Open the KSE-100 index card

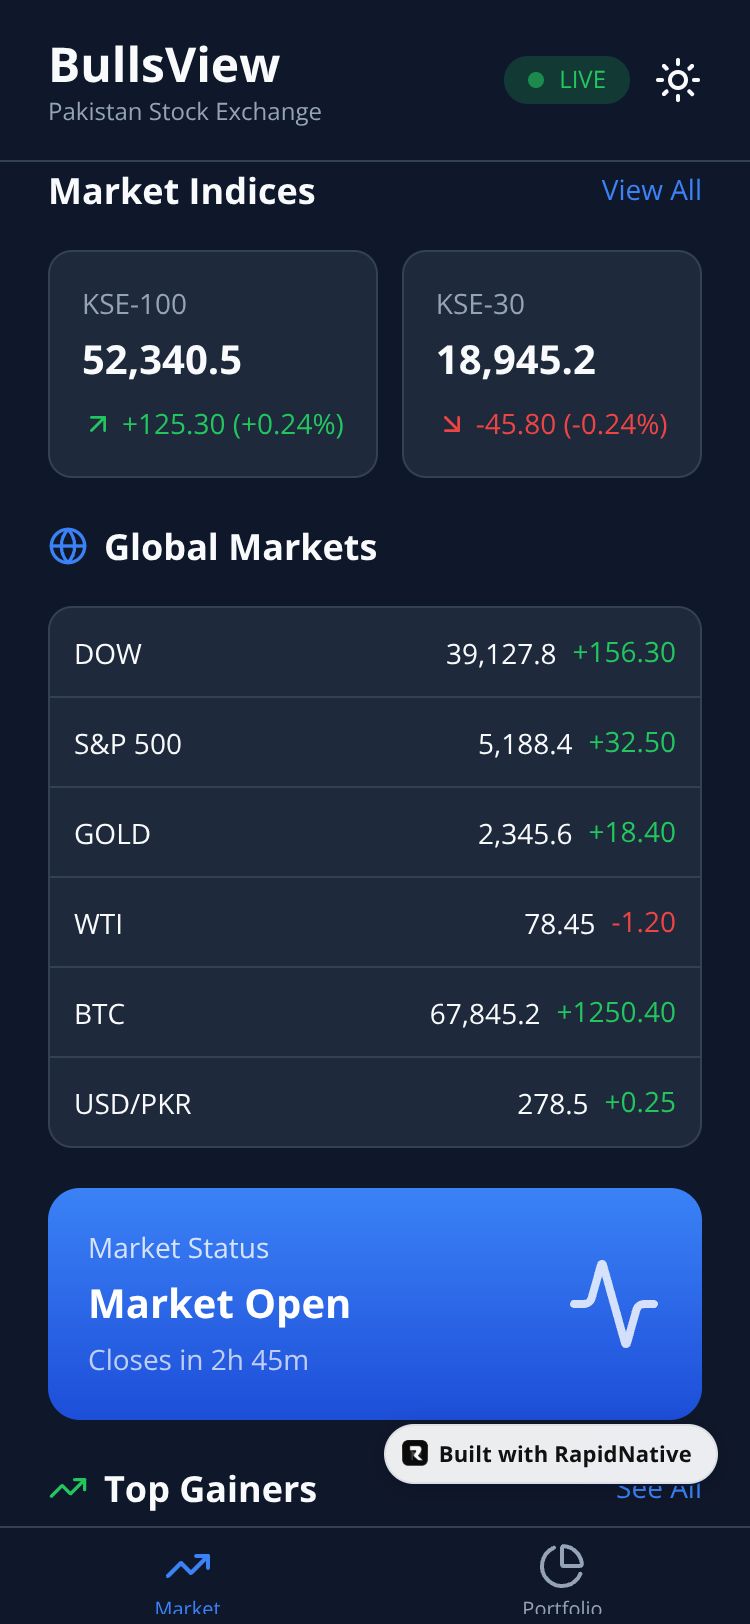213,363
